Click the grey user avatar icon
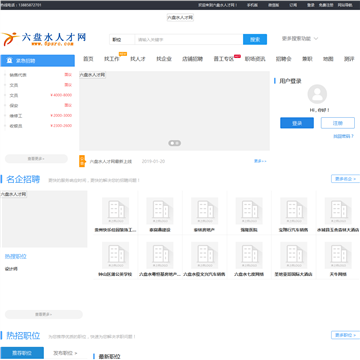The height and width of the screenshot is (360, 360). click(x=317, y=94)
